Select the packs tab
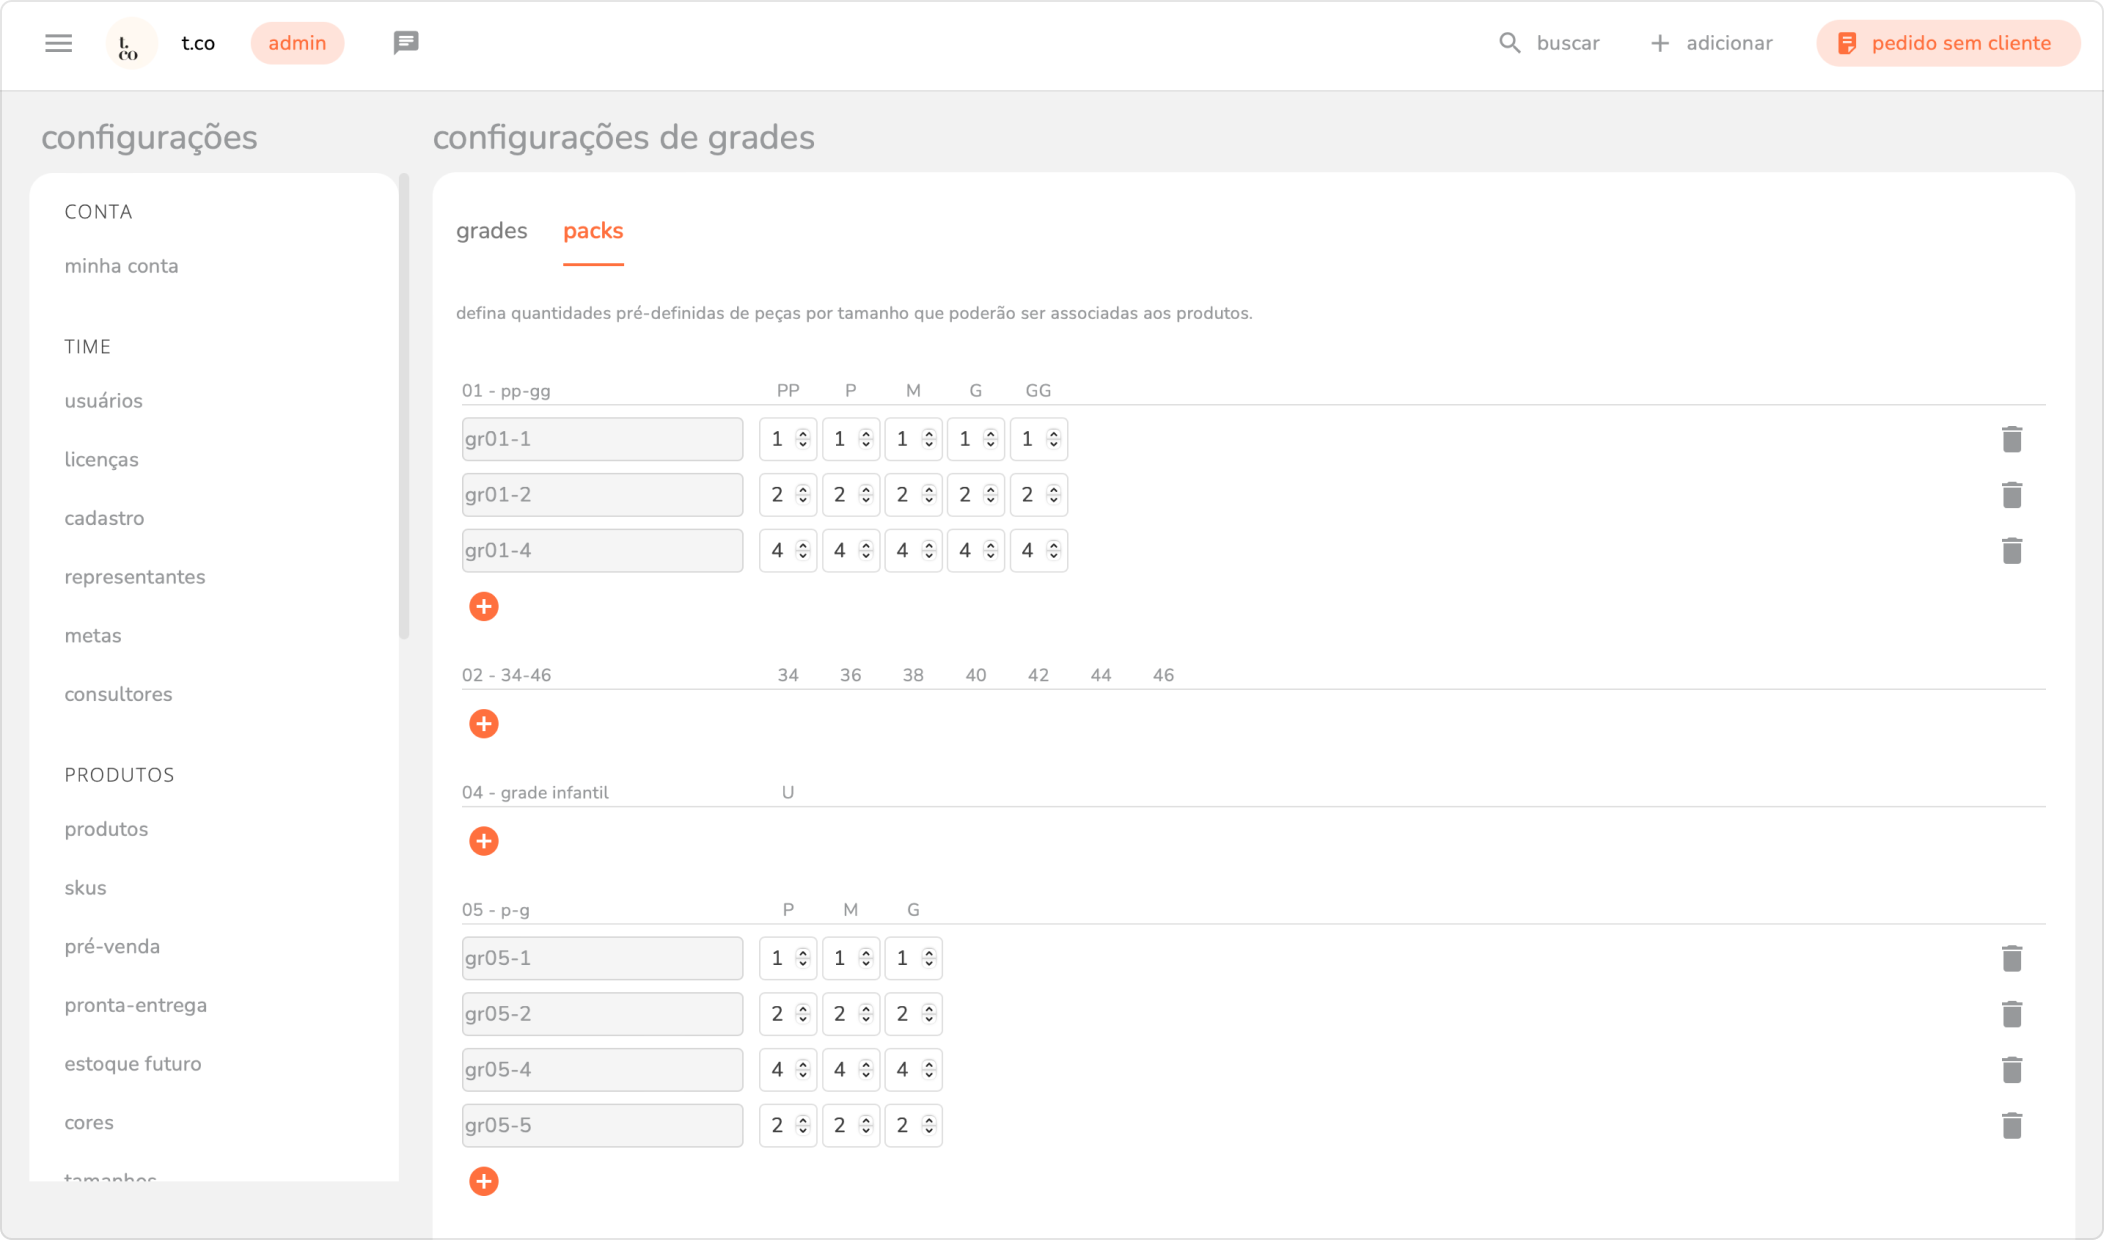2104x1240 pixels. tap(593, 231)
